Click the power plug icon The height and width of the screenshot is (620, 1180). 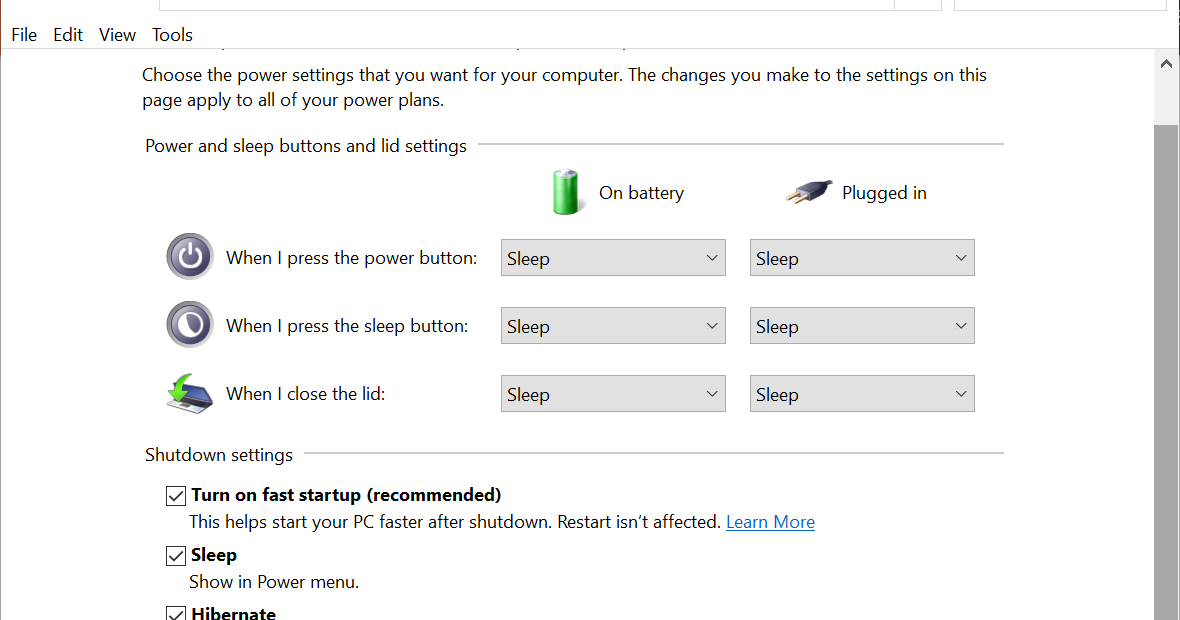[809, 192]
